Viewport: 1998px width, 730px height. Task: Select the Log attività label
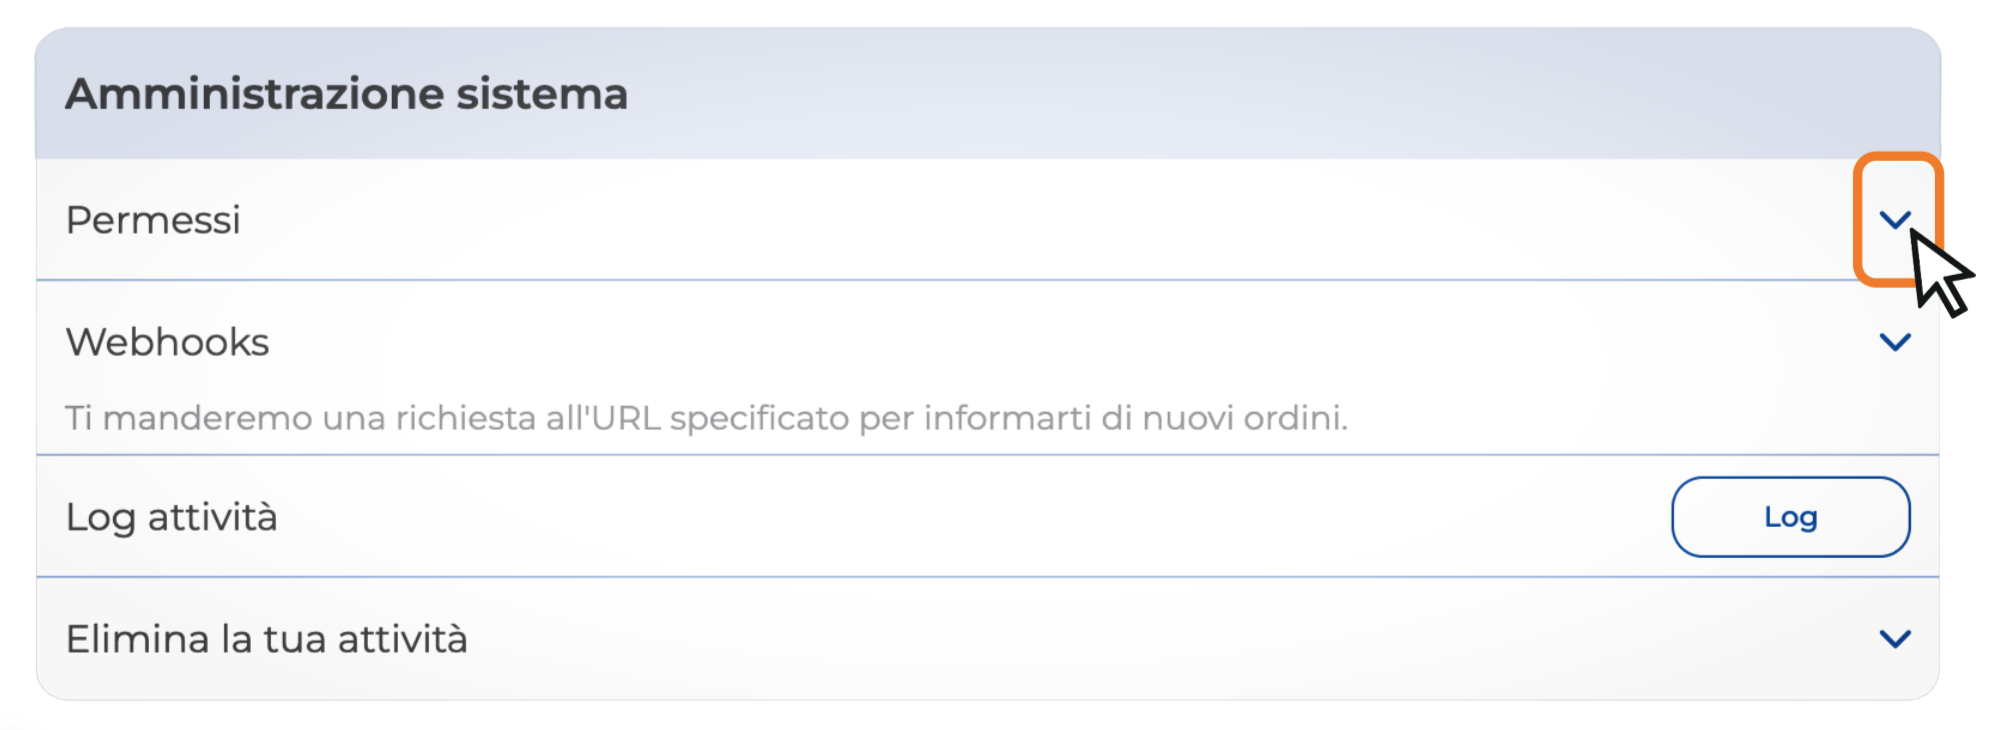tap(171, 517)
